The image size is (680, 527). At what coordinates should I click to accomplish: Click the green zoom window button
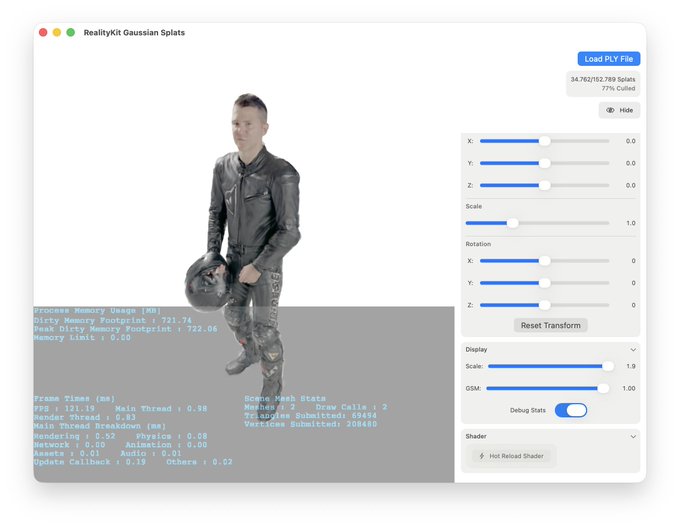71,33
